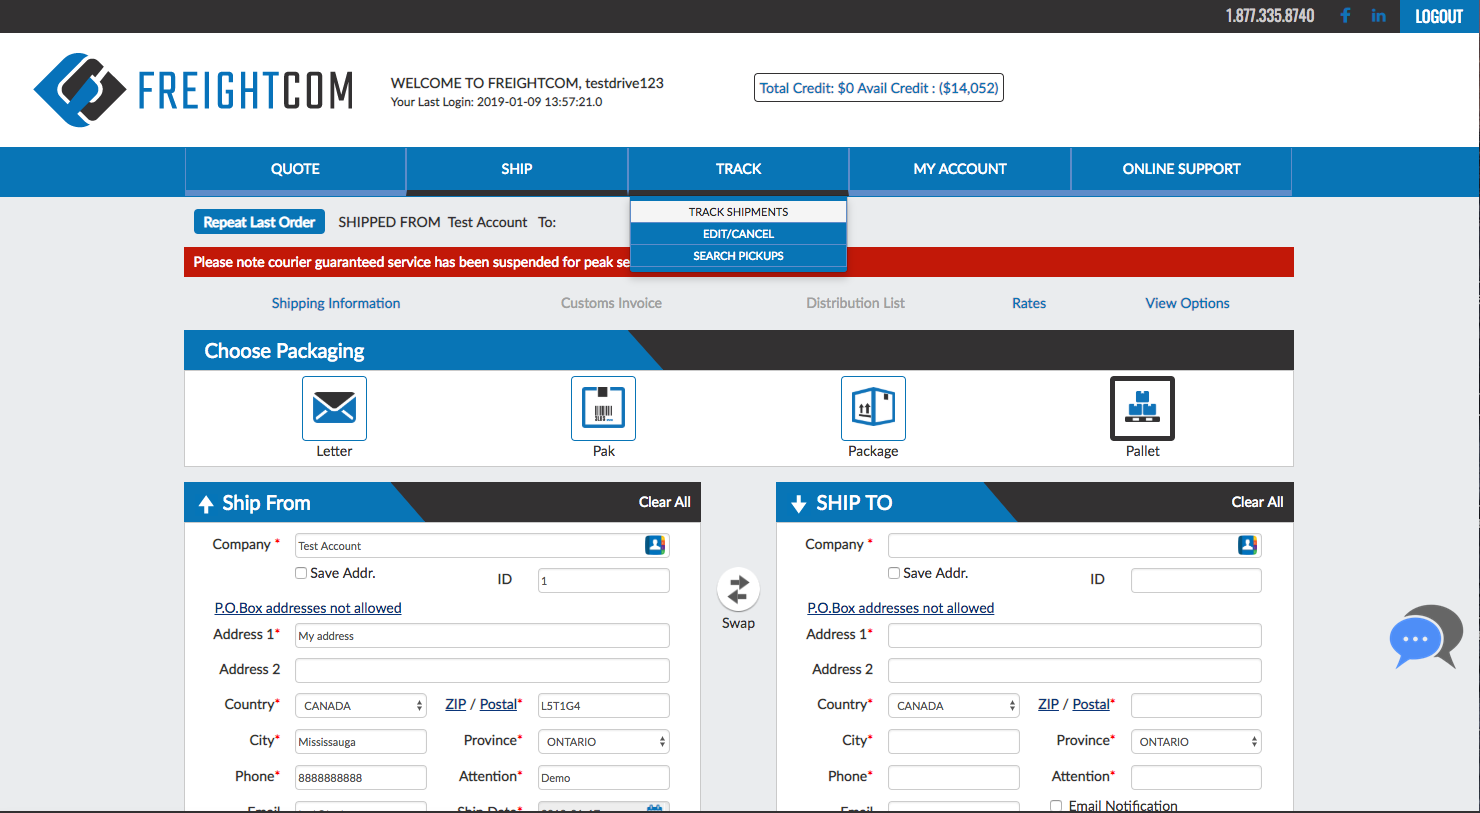Image resolution: width=1480 pixels, height=813 pixels.
Task: Open Ship To Country dropdown
Action: tap(954, 706)
